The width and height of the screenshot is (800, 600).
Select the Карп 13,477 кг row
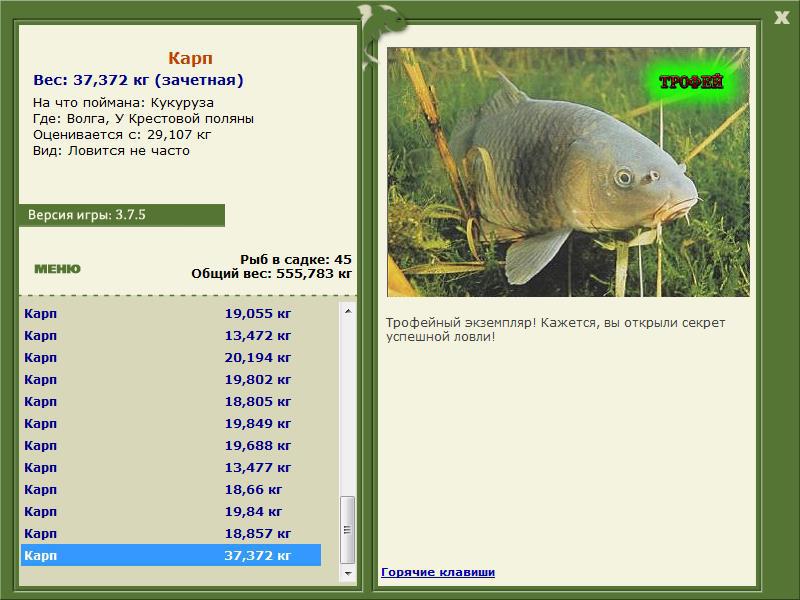click(171, 467)
